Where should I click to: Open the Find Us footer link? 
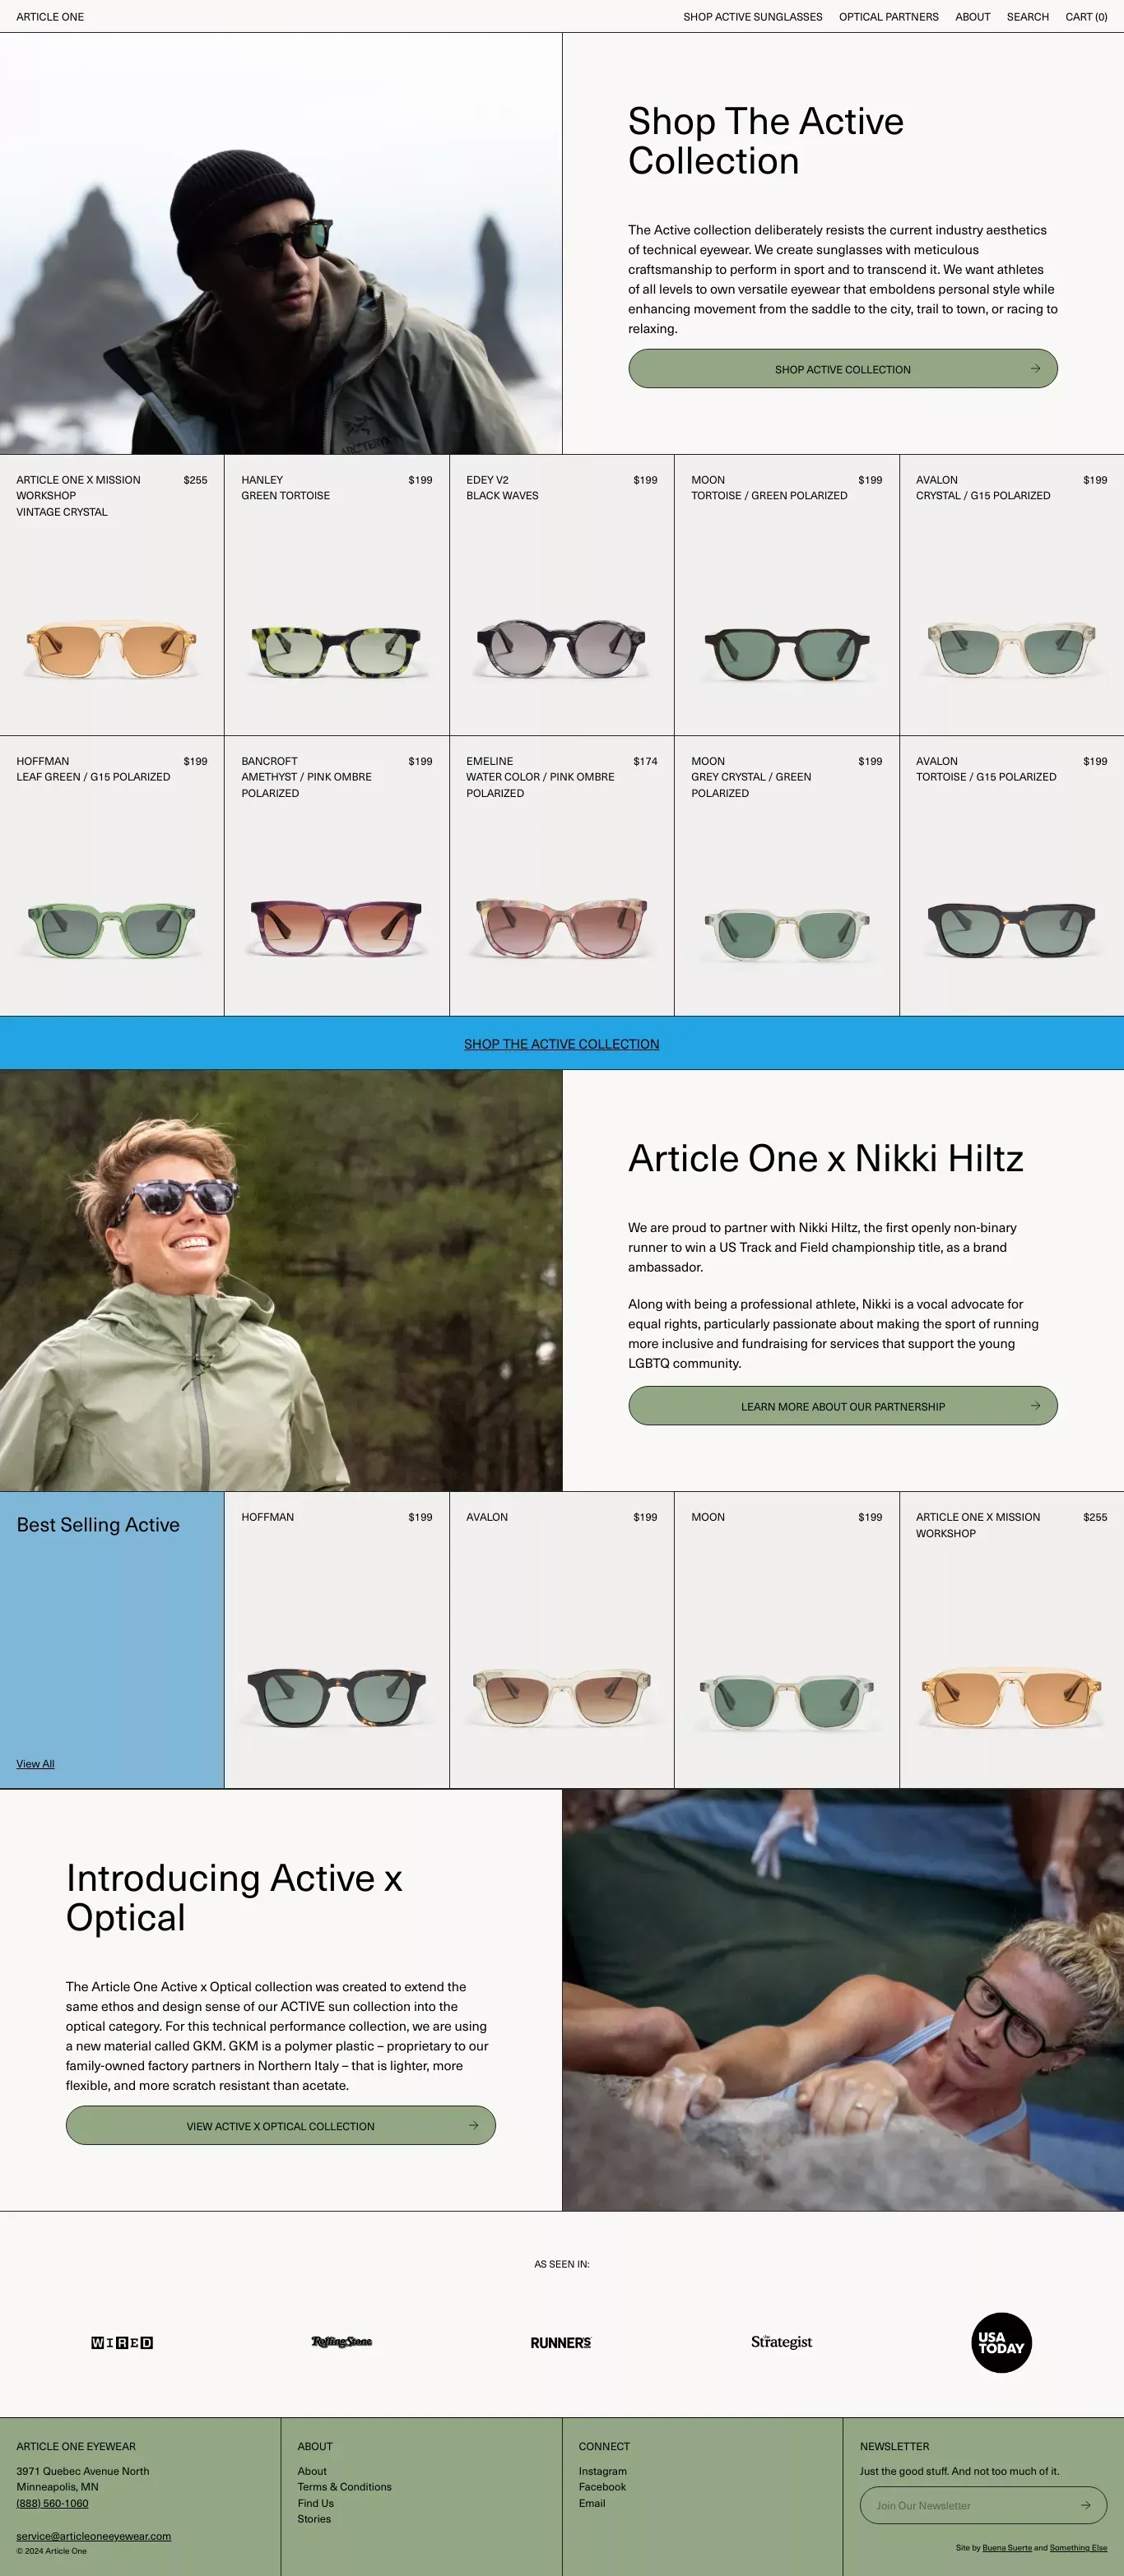pyautogui.click(x=315, y=2503)
